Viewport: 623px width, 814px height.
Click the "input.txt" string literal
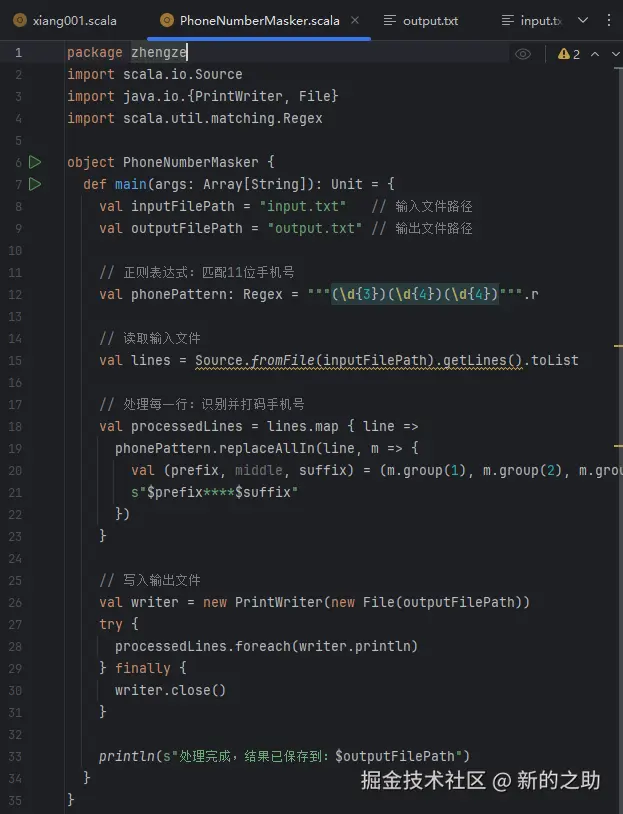pos(302,206)
